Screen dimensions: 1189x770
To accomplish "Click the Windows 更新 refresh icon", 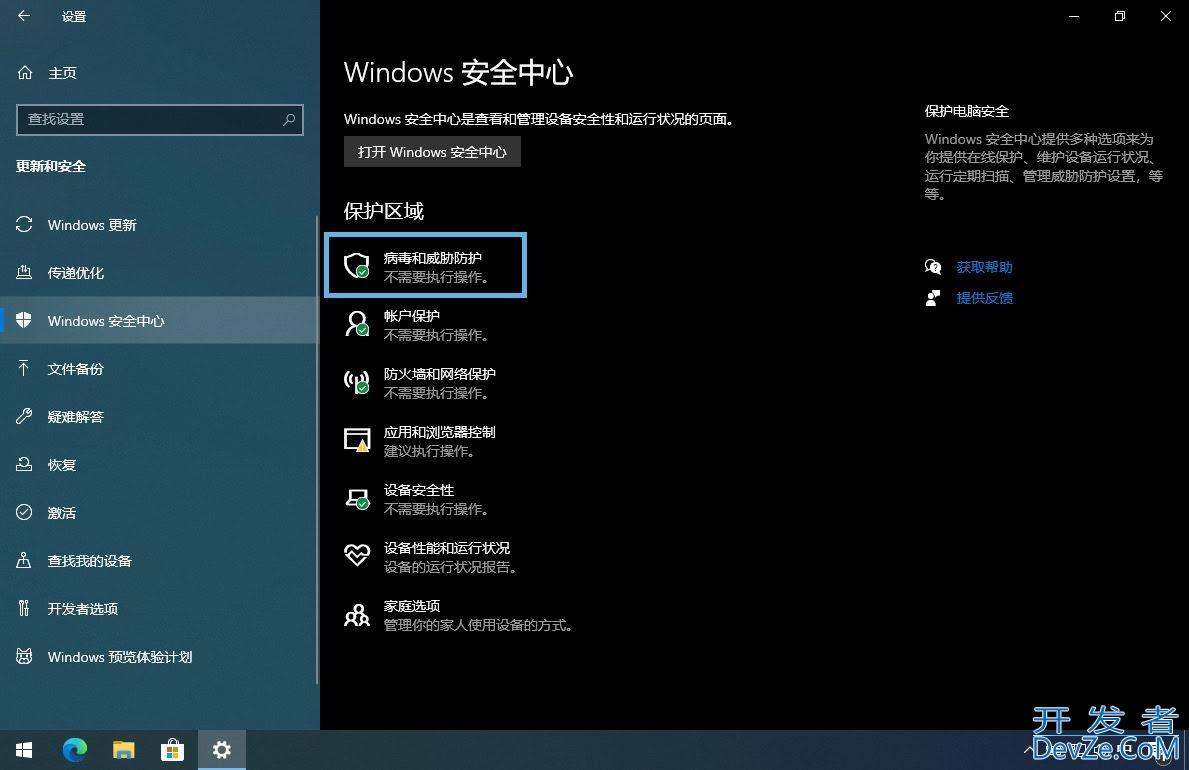I will [x=24, y=225].
